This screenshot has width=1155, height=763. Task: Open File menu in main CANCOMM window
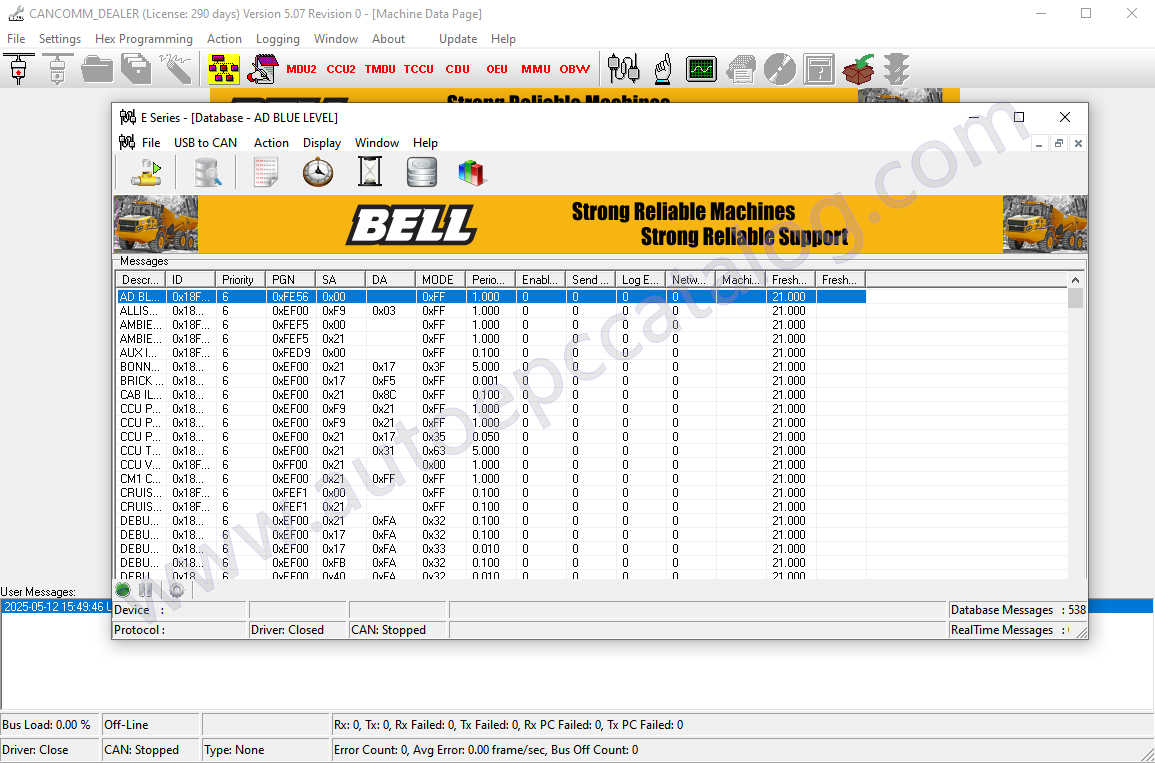tap(16, 39)
